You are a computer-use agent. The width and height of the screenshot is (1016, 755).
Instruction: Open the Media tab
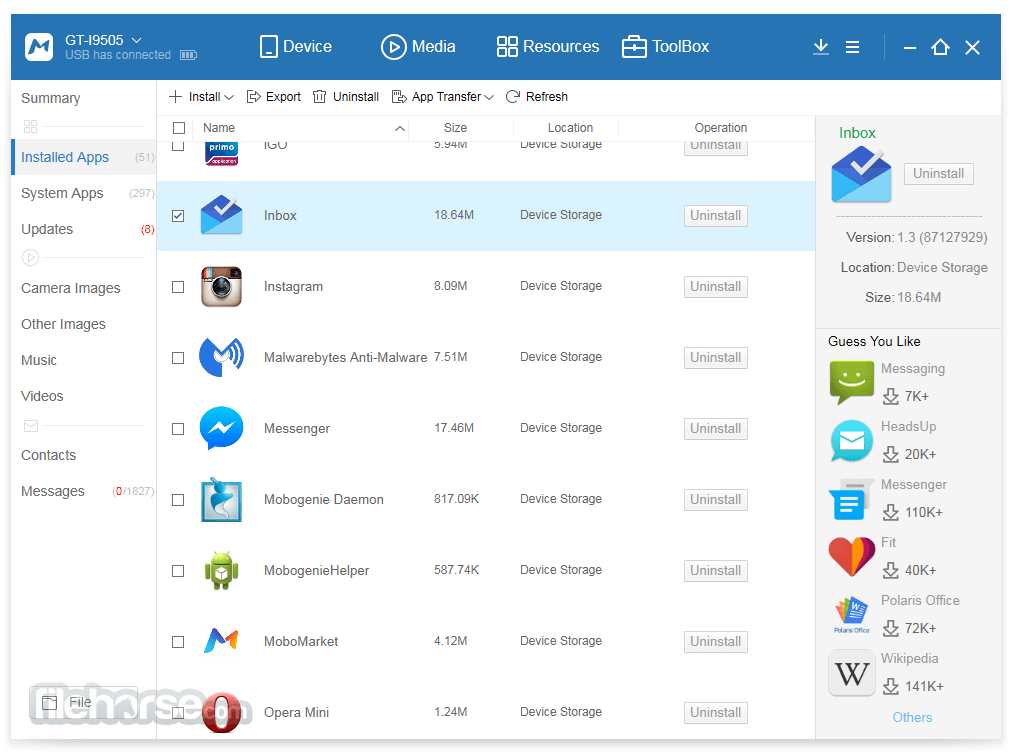coord(418,47)
